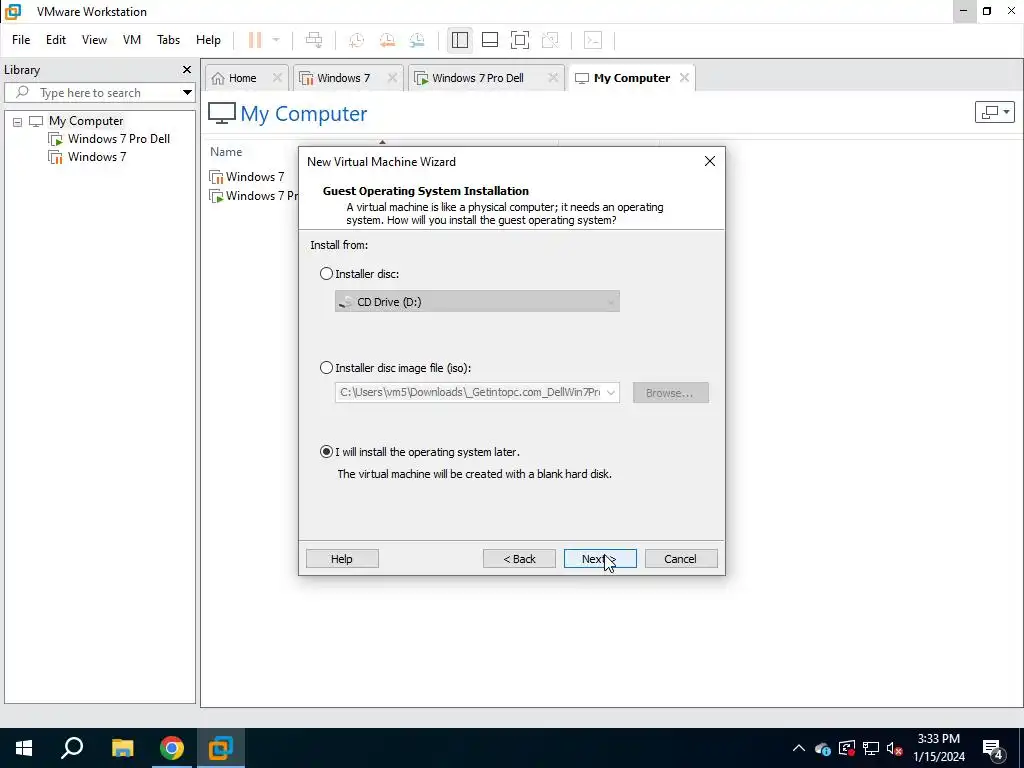The image size is (1024, 768).
Task: Click the Unity mode toolbar icon
Action: [550, 40]
